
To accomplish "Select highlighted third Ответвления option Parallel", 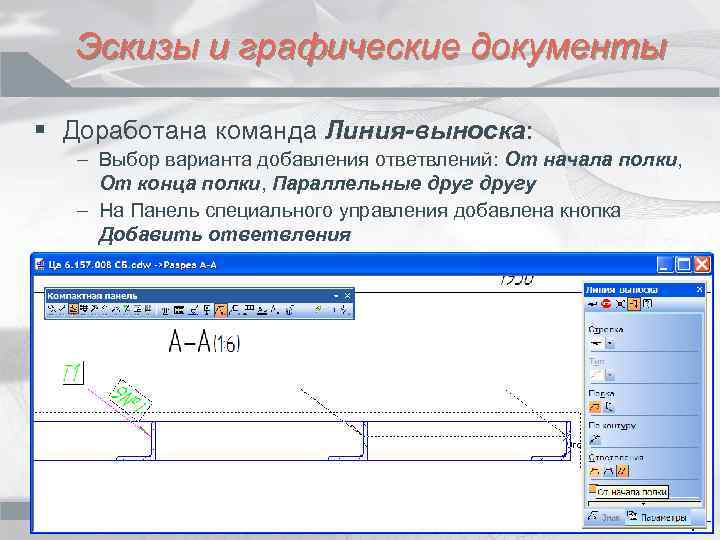I will pos(623,471).
